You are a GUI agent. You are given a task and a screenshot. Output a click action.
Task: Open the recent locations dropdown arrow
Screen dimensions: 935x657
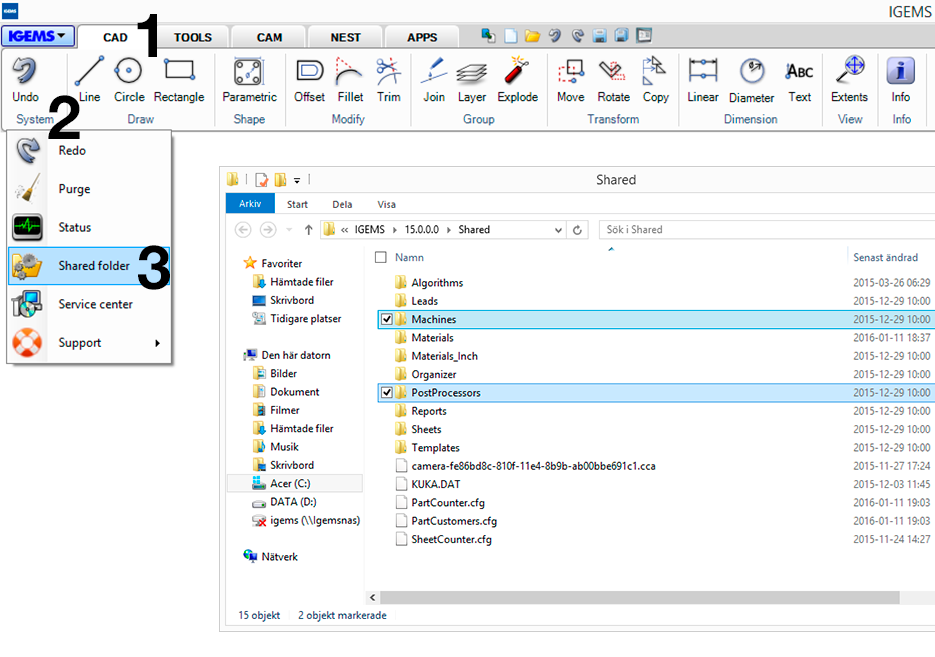click(289, 230)
